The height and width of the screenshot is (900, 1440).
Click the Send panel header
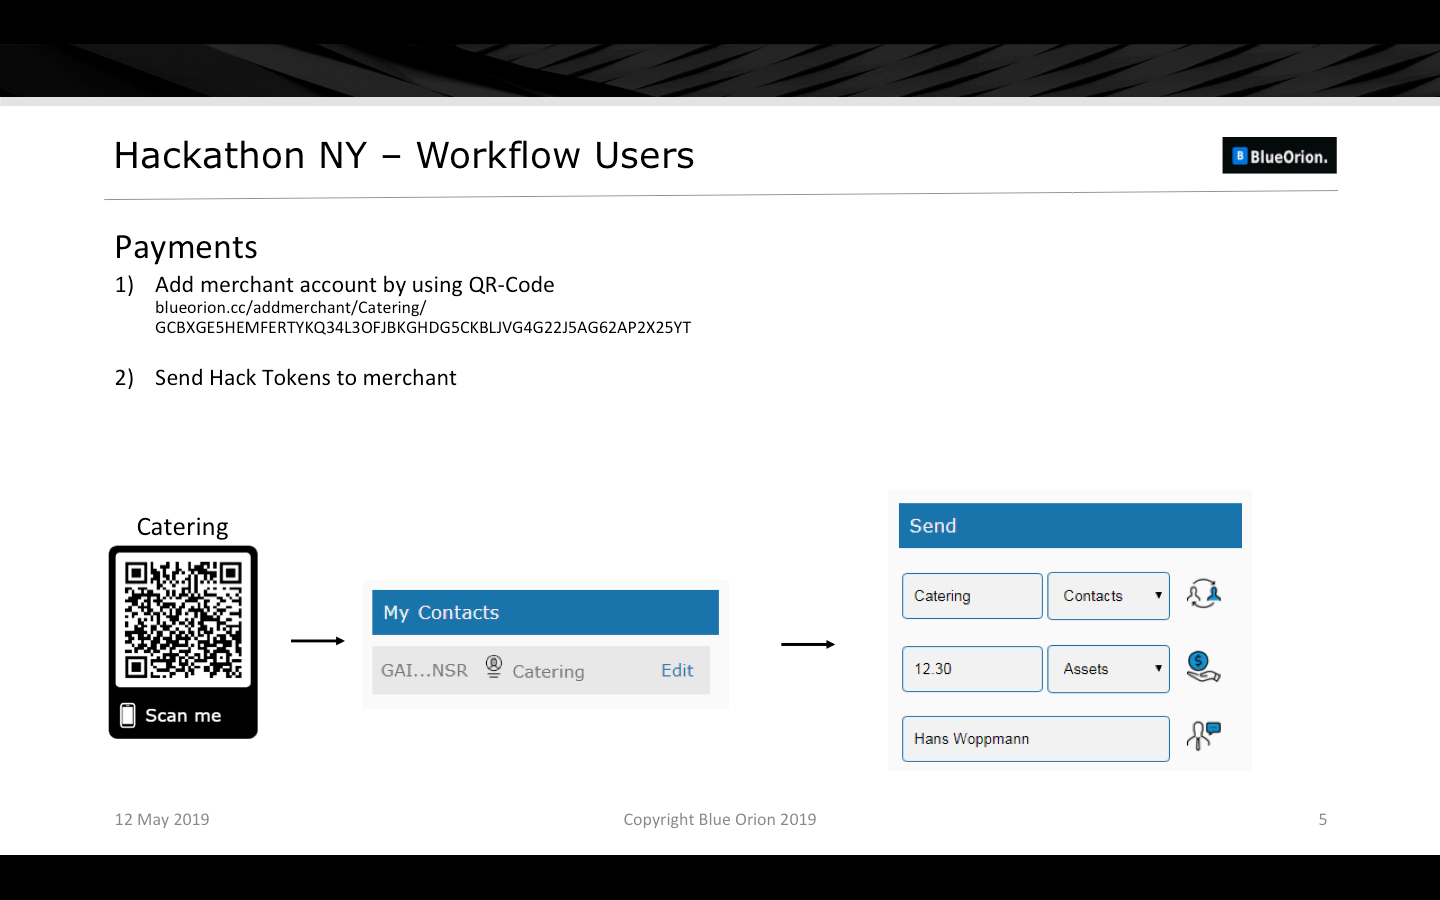1070,526
